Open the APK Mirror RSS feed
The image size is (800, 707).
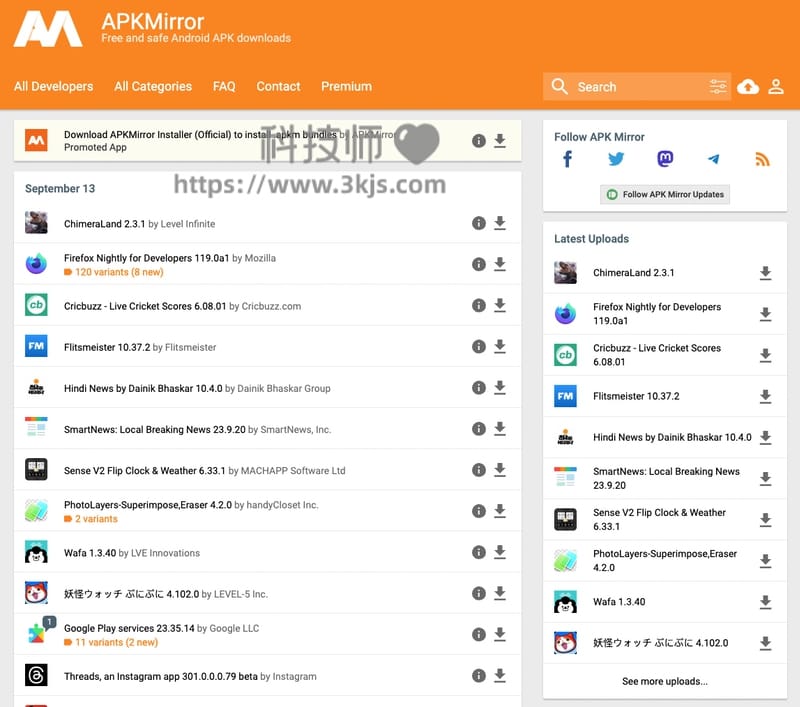click(762, 160)
